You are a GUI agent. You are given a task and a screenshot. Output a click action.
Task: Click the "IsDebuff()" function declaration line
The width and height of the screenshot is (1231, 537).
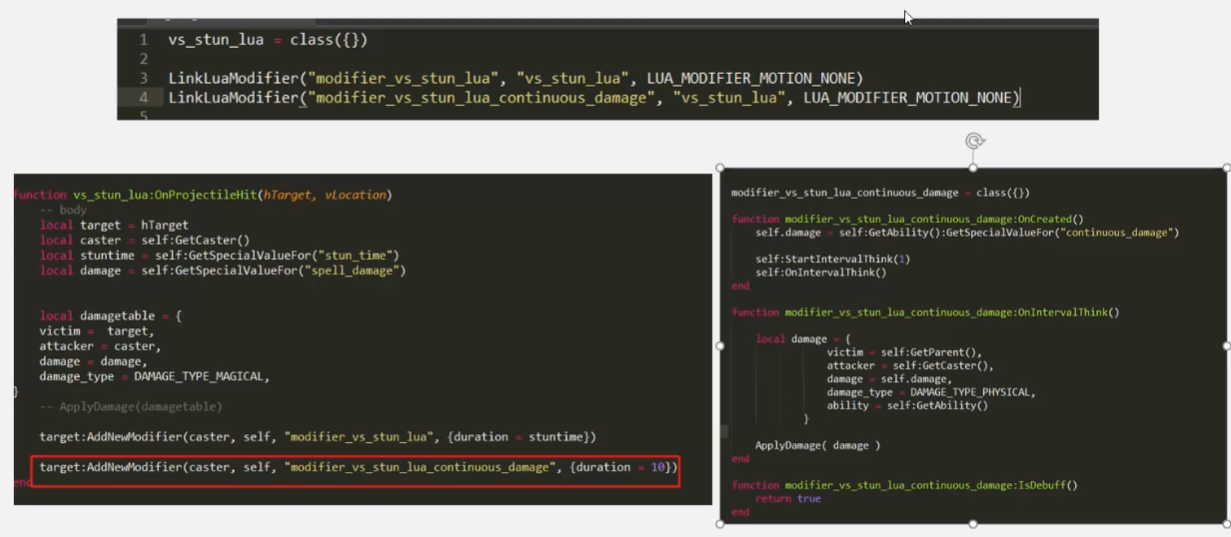(904, 485)
